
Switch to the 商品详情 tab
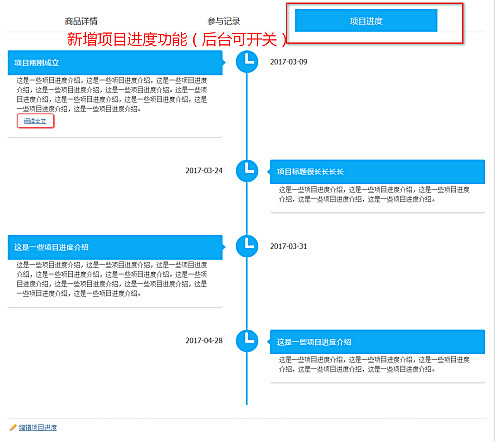click(x=81, y=21)
